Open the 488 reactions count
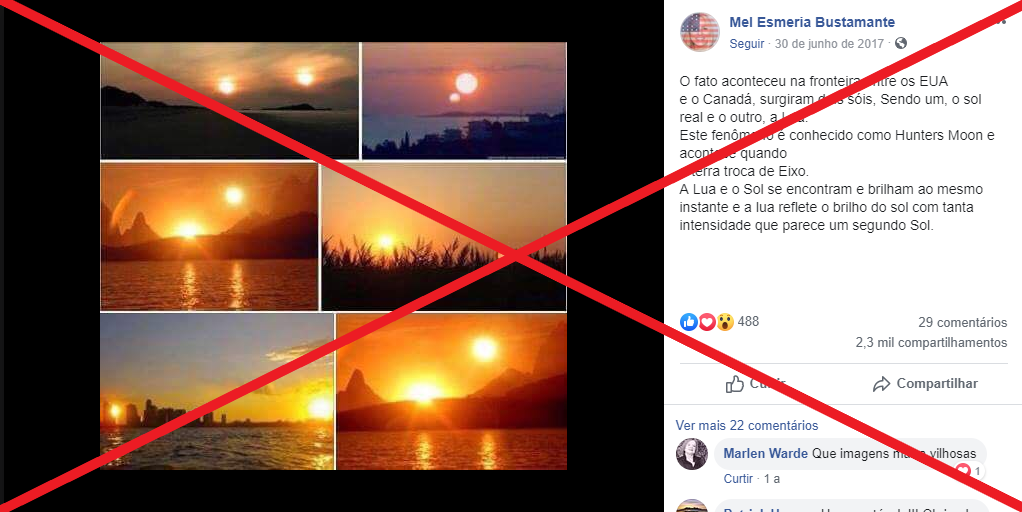The image size is (1022, 512). pyautogui.click(x=748, y=321)
